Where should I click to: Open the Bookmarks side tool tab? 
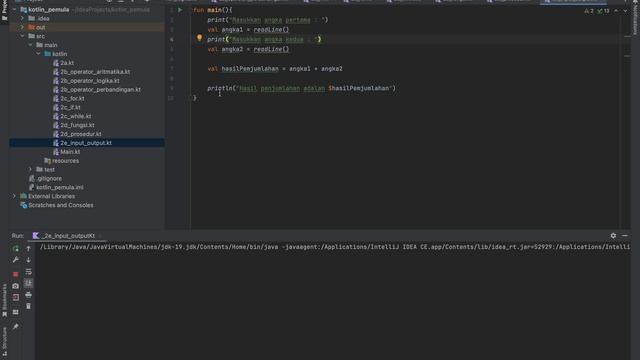[4, 300]
